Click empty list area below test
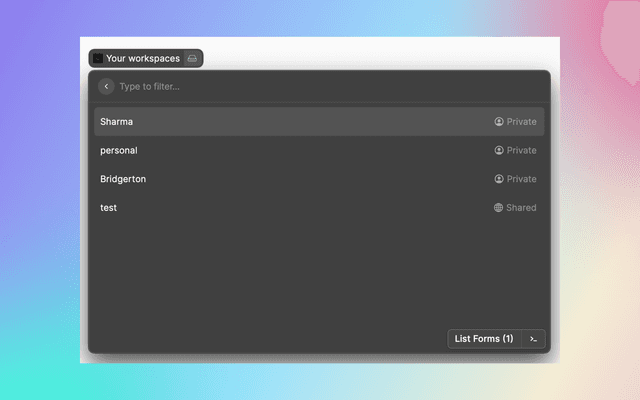 pos(320,270)
